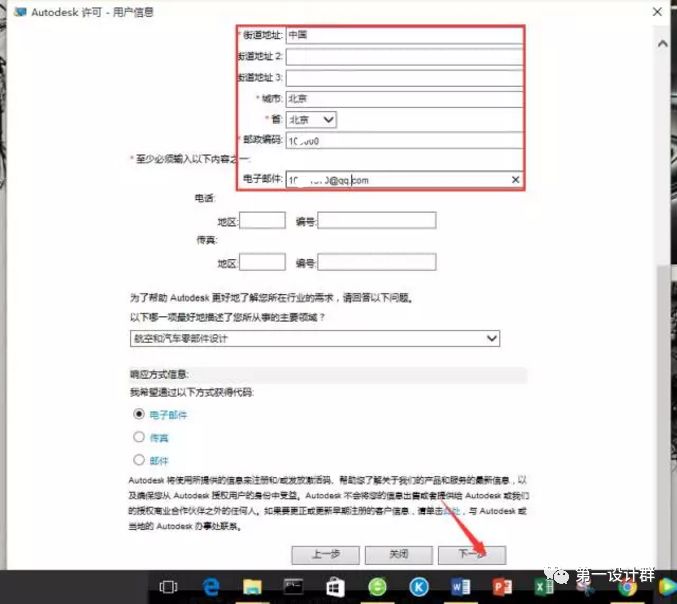Launch PowerPoint from the taskbar
The image size is (677, 604).
tap(502, 587)
